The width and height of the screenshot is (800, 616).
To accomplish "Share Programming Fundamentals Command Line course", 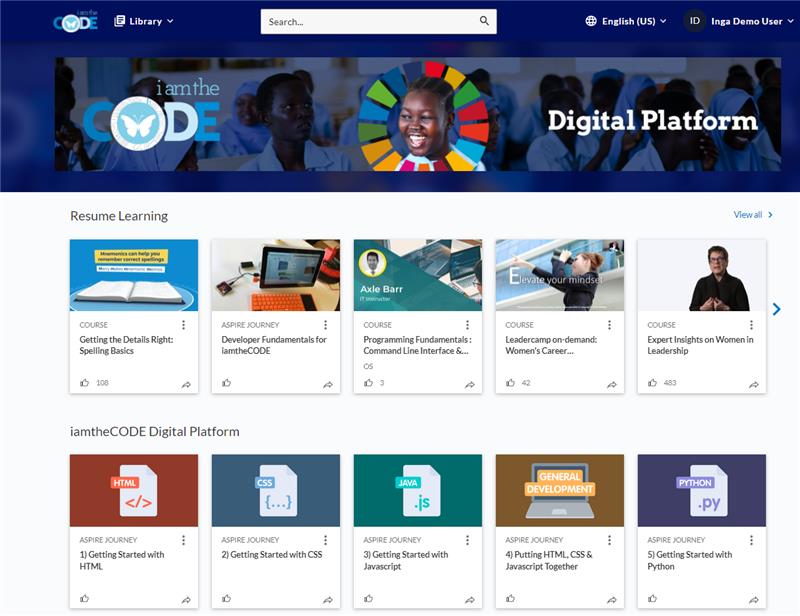I will click(470, 384).
